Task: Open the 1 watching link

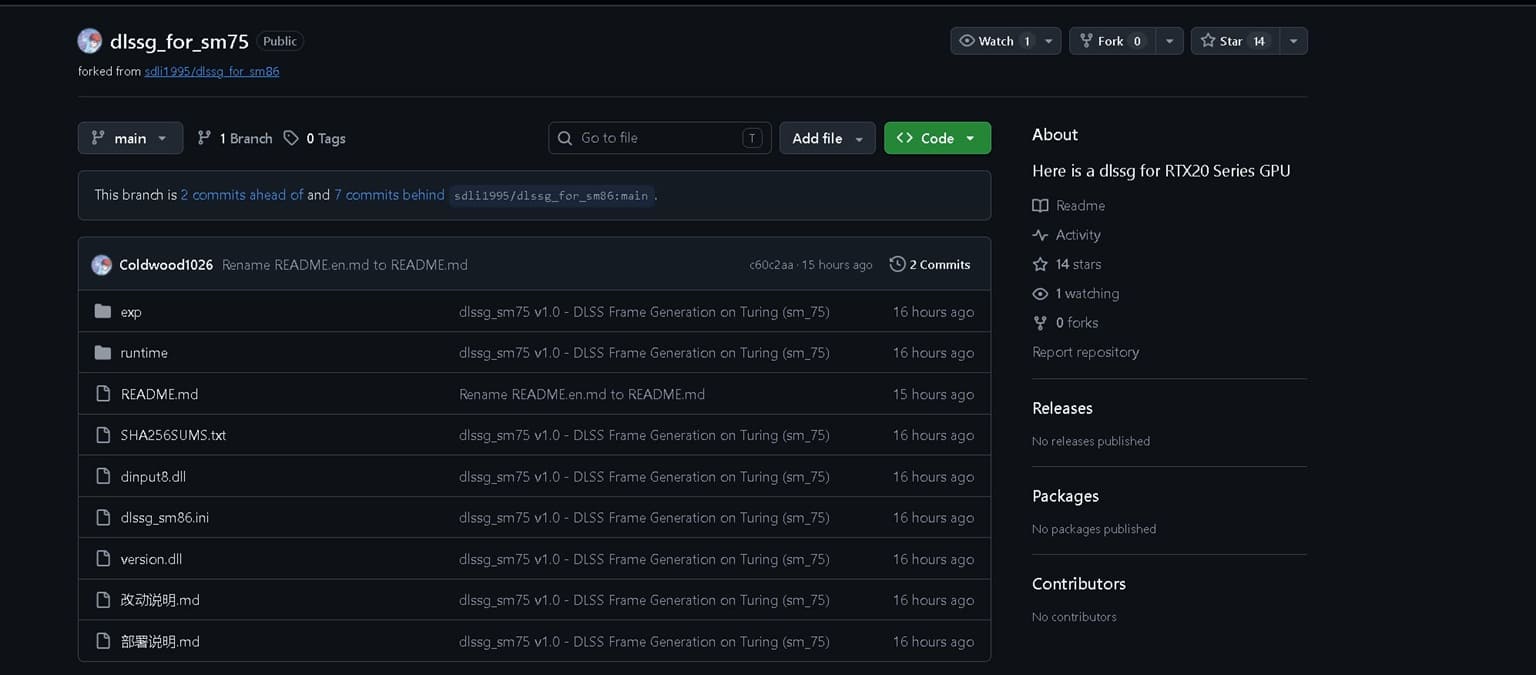Action: pyautogui.click(x=1076, y=294)
